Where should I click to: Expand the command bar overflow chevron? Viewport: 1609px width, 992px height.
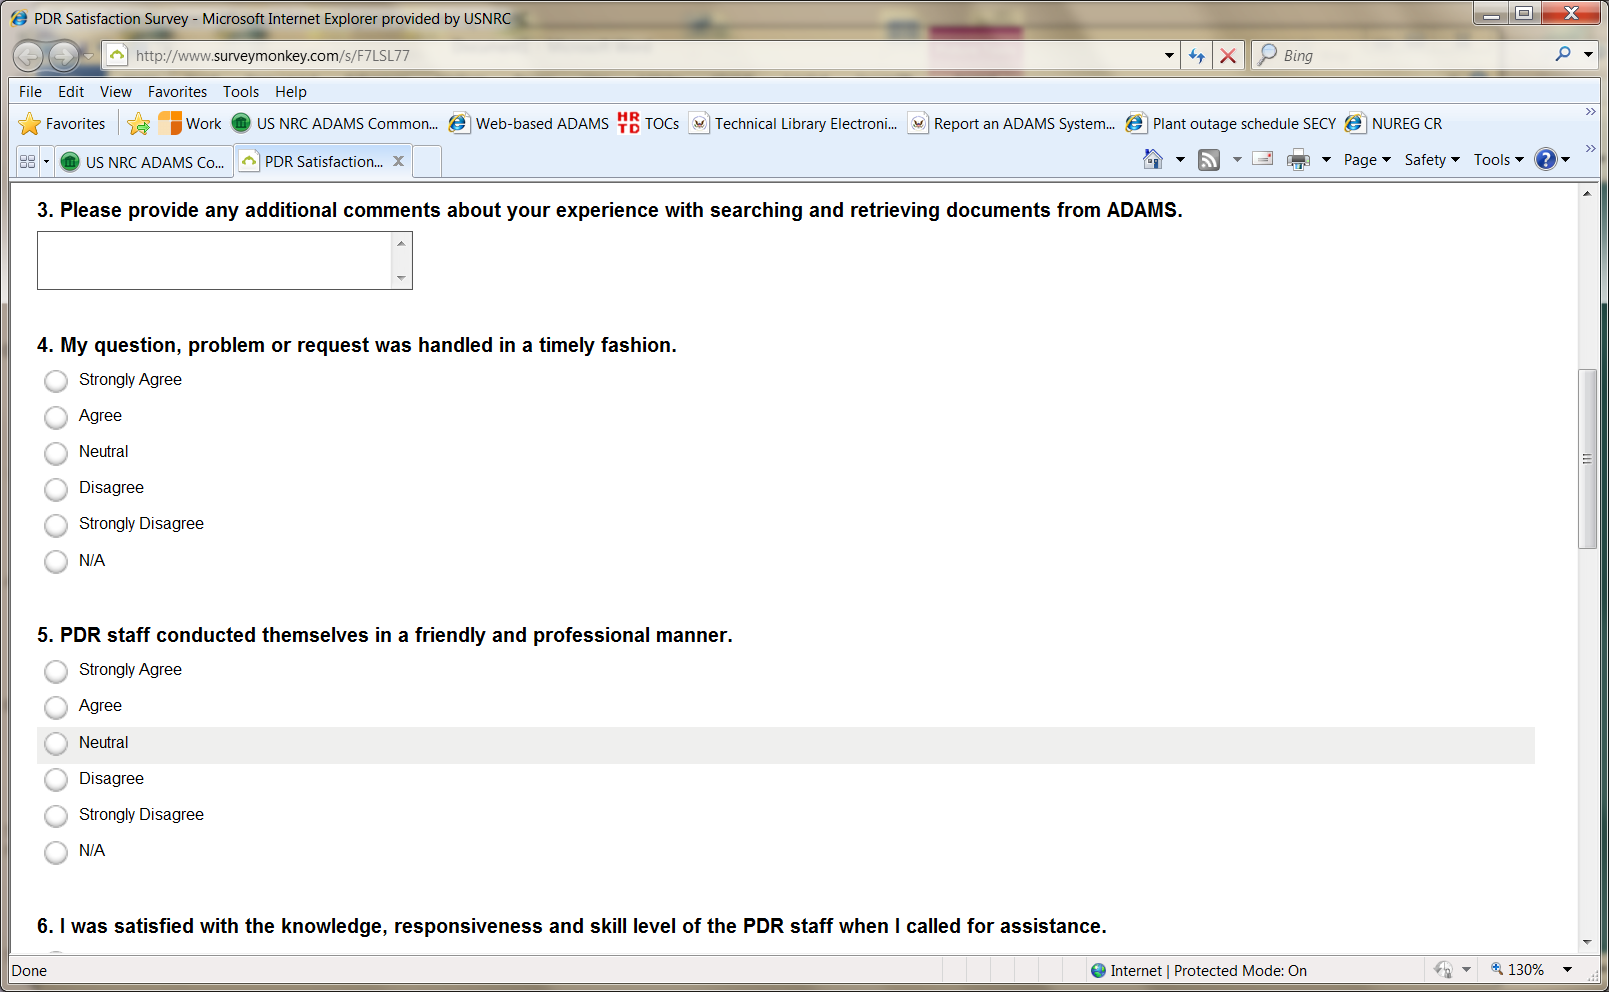1590,149
